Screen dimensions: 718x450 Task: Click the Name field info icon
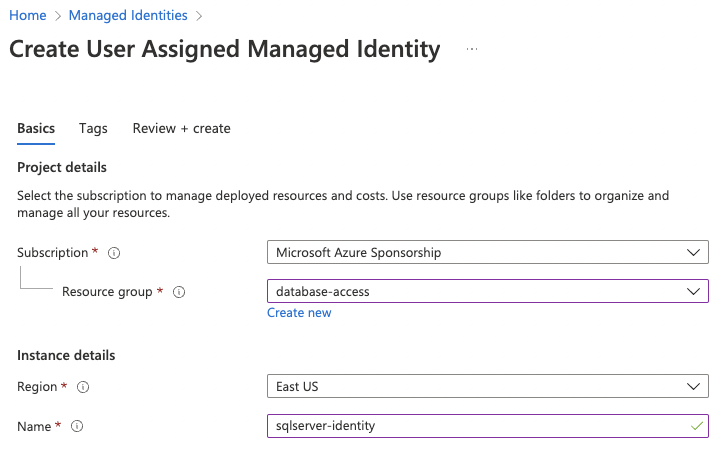pos(77,426)
